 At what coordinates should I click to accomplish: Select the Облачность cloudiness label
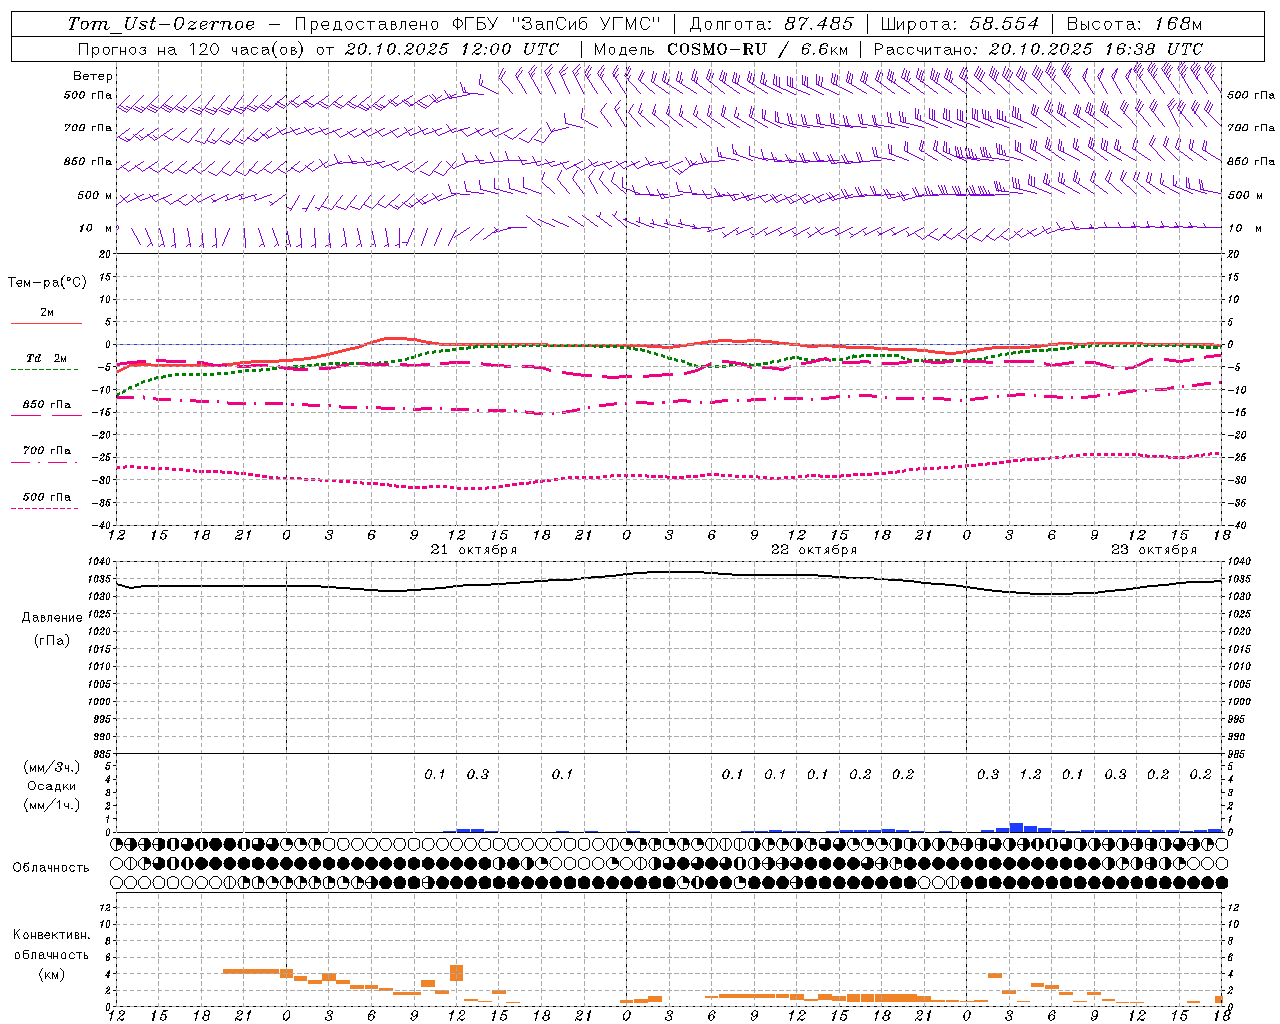51,868
